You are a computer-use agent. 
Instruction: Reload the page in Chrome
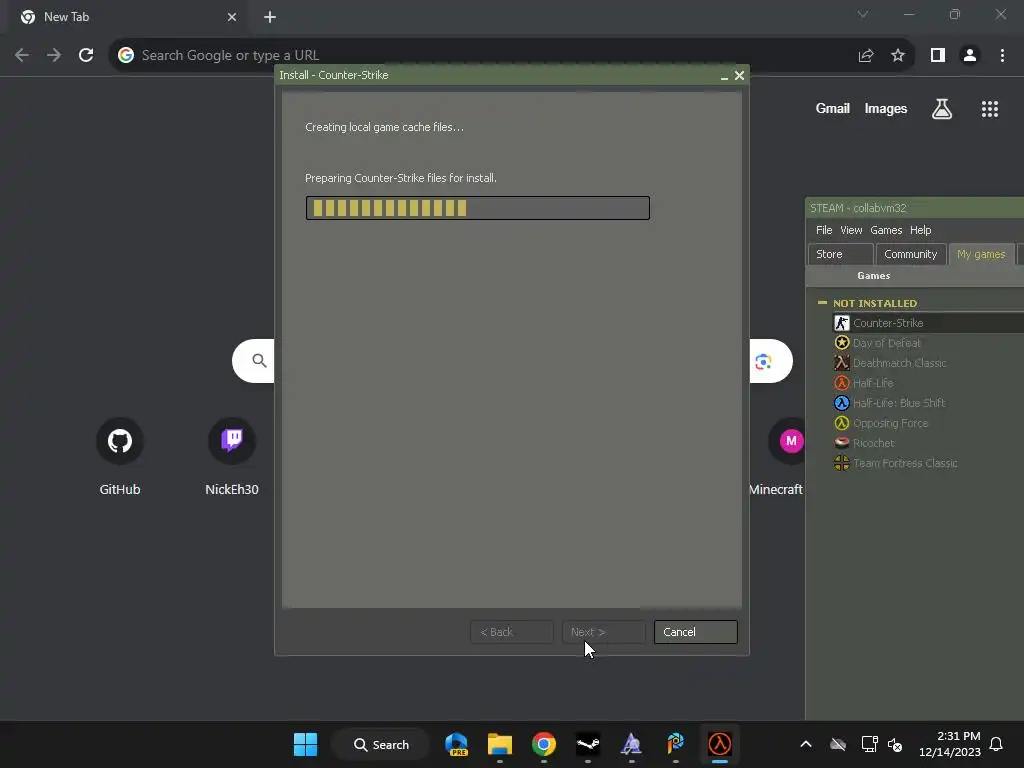tap(86, 55)
